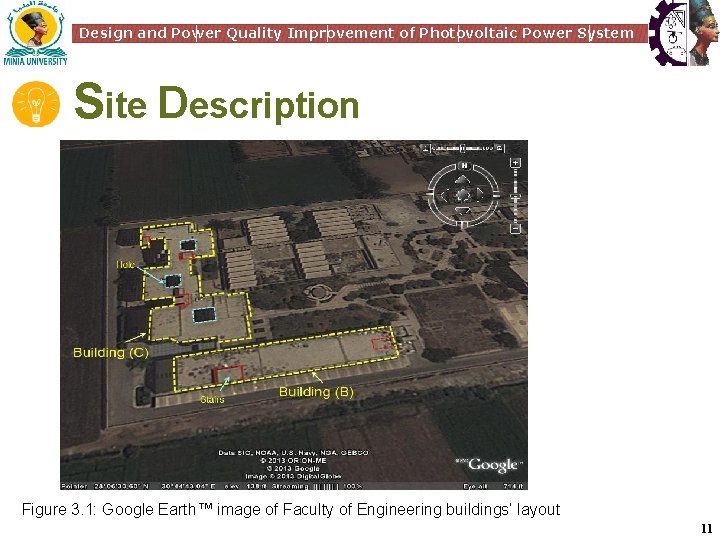Click the compass North (N) marker
Image resolution: width=720 pixels, height=540 pixels.
(464, 165)
